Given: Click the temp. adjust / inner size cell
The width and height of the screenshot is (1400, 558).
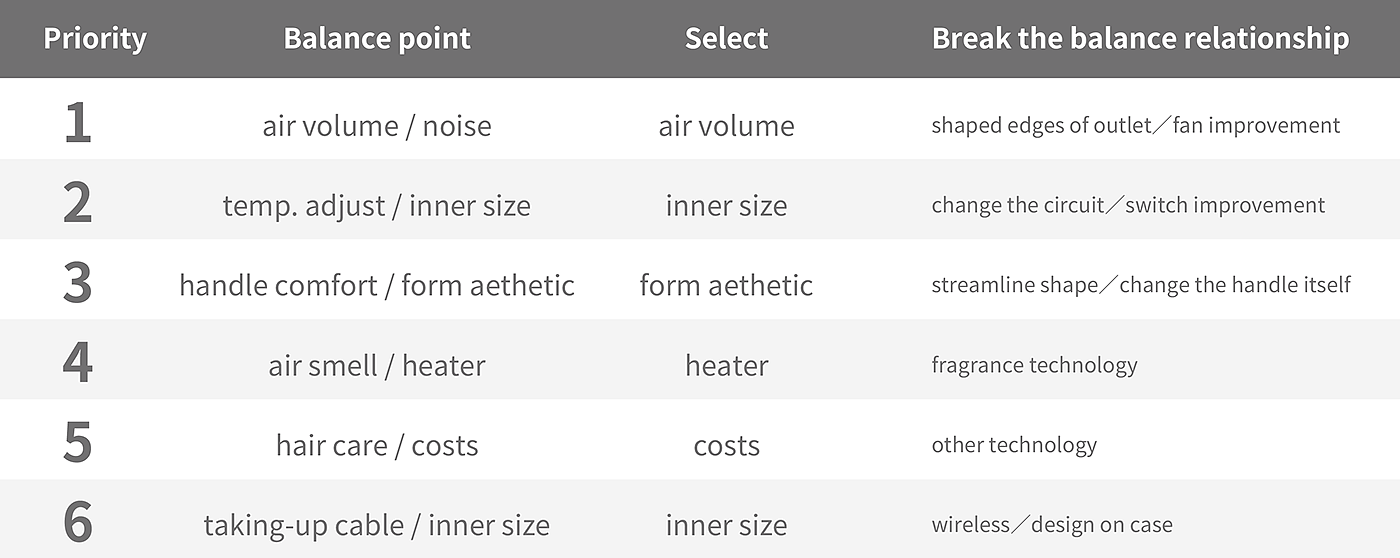Looking at the screenshot, I should pyautogui.click(x=377, y=206).
